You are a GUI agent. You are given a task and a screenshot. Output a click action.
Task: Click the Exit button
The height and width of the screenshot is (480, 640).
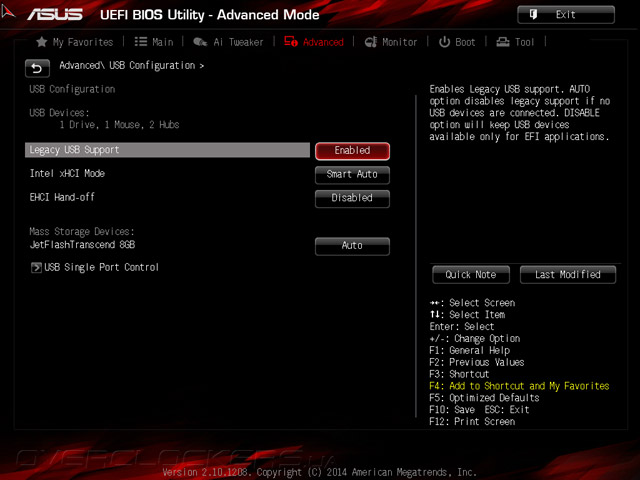click(566, 15)
